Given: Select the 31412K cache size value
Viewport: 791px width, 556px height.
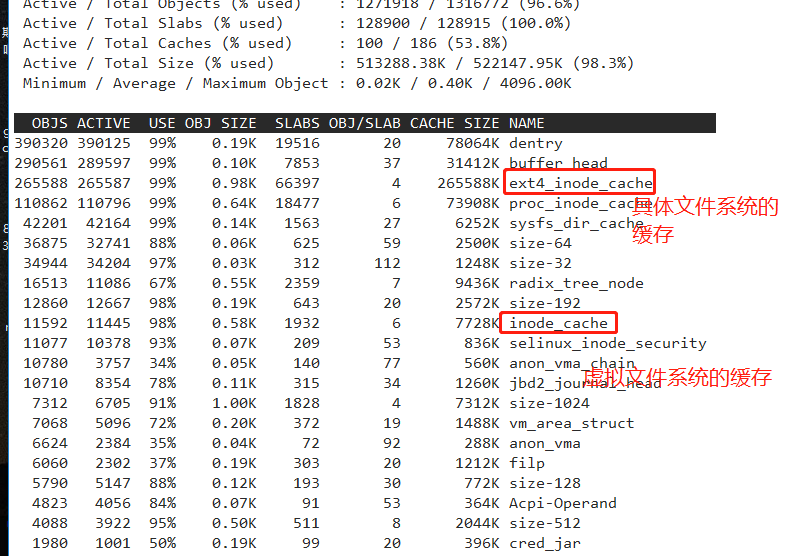Looking at the screenshot, I should click(473, 163).
